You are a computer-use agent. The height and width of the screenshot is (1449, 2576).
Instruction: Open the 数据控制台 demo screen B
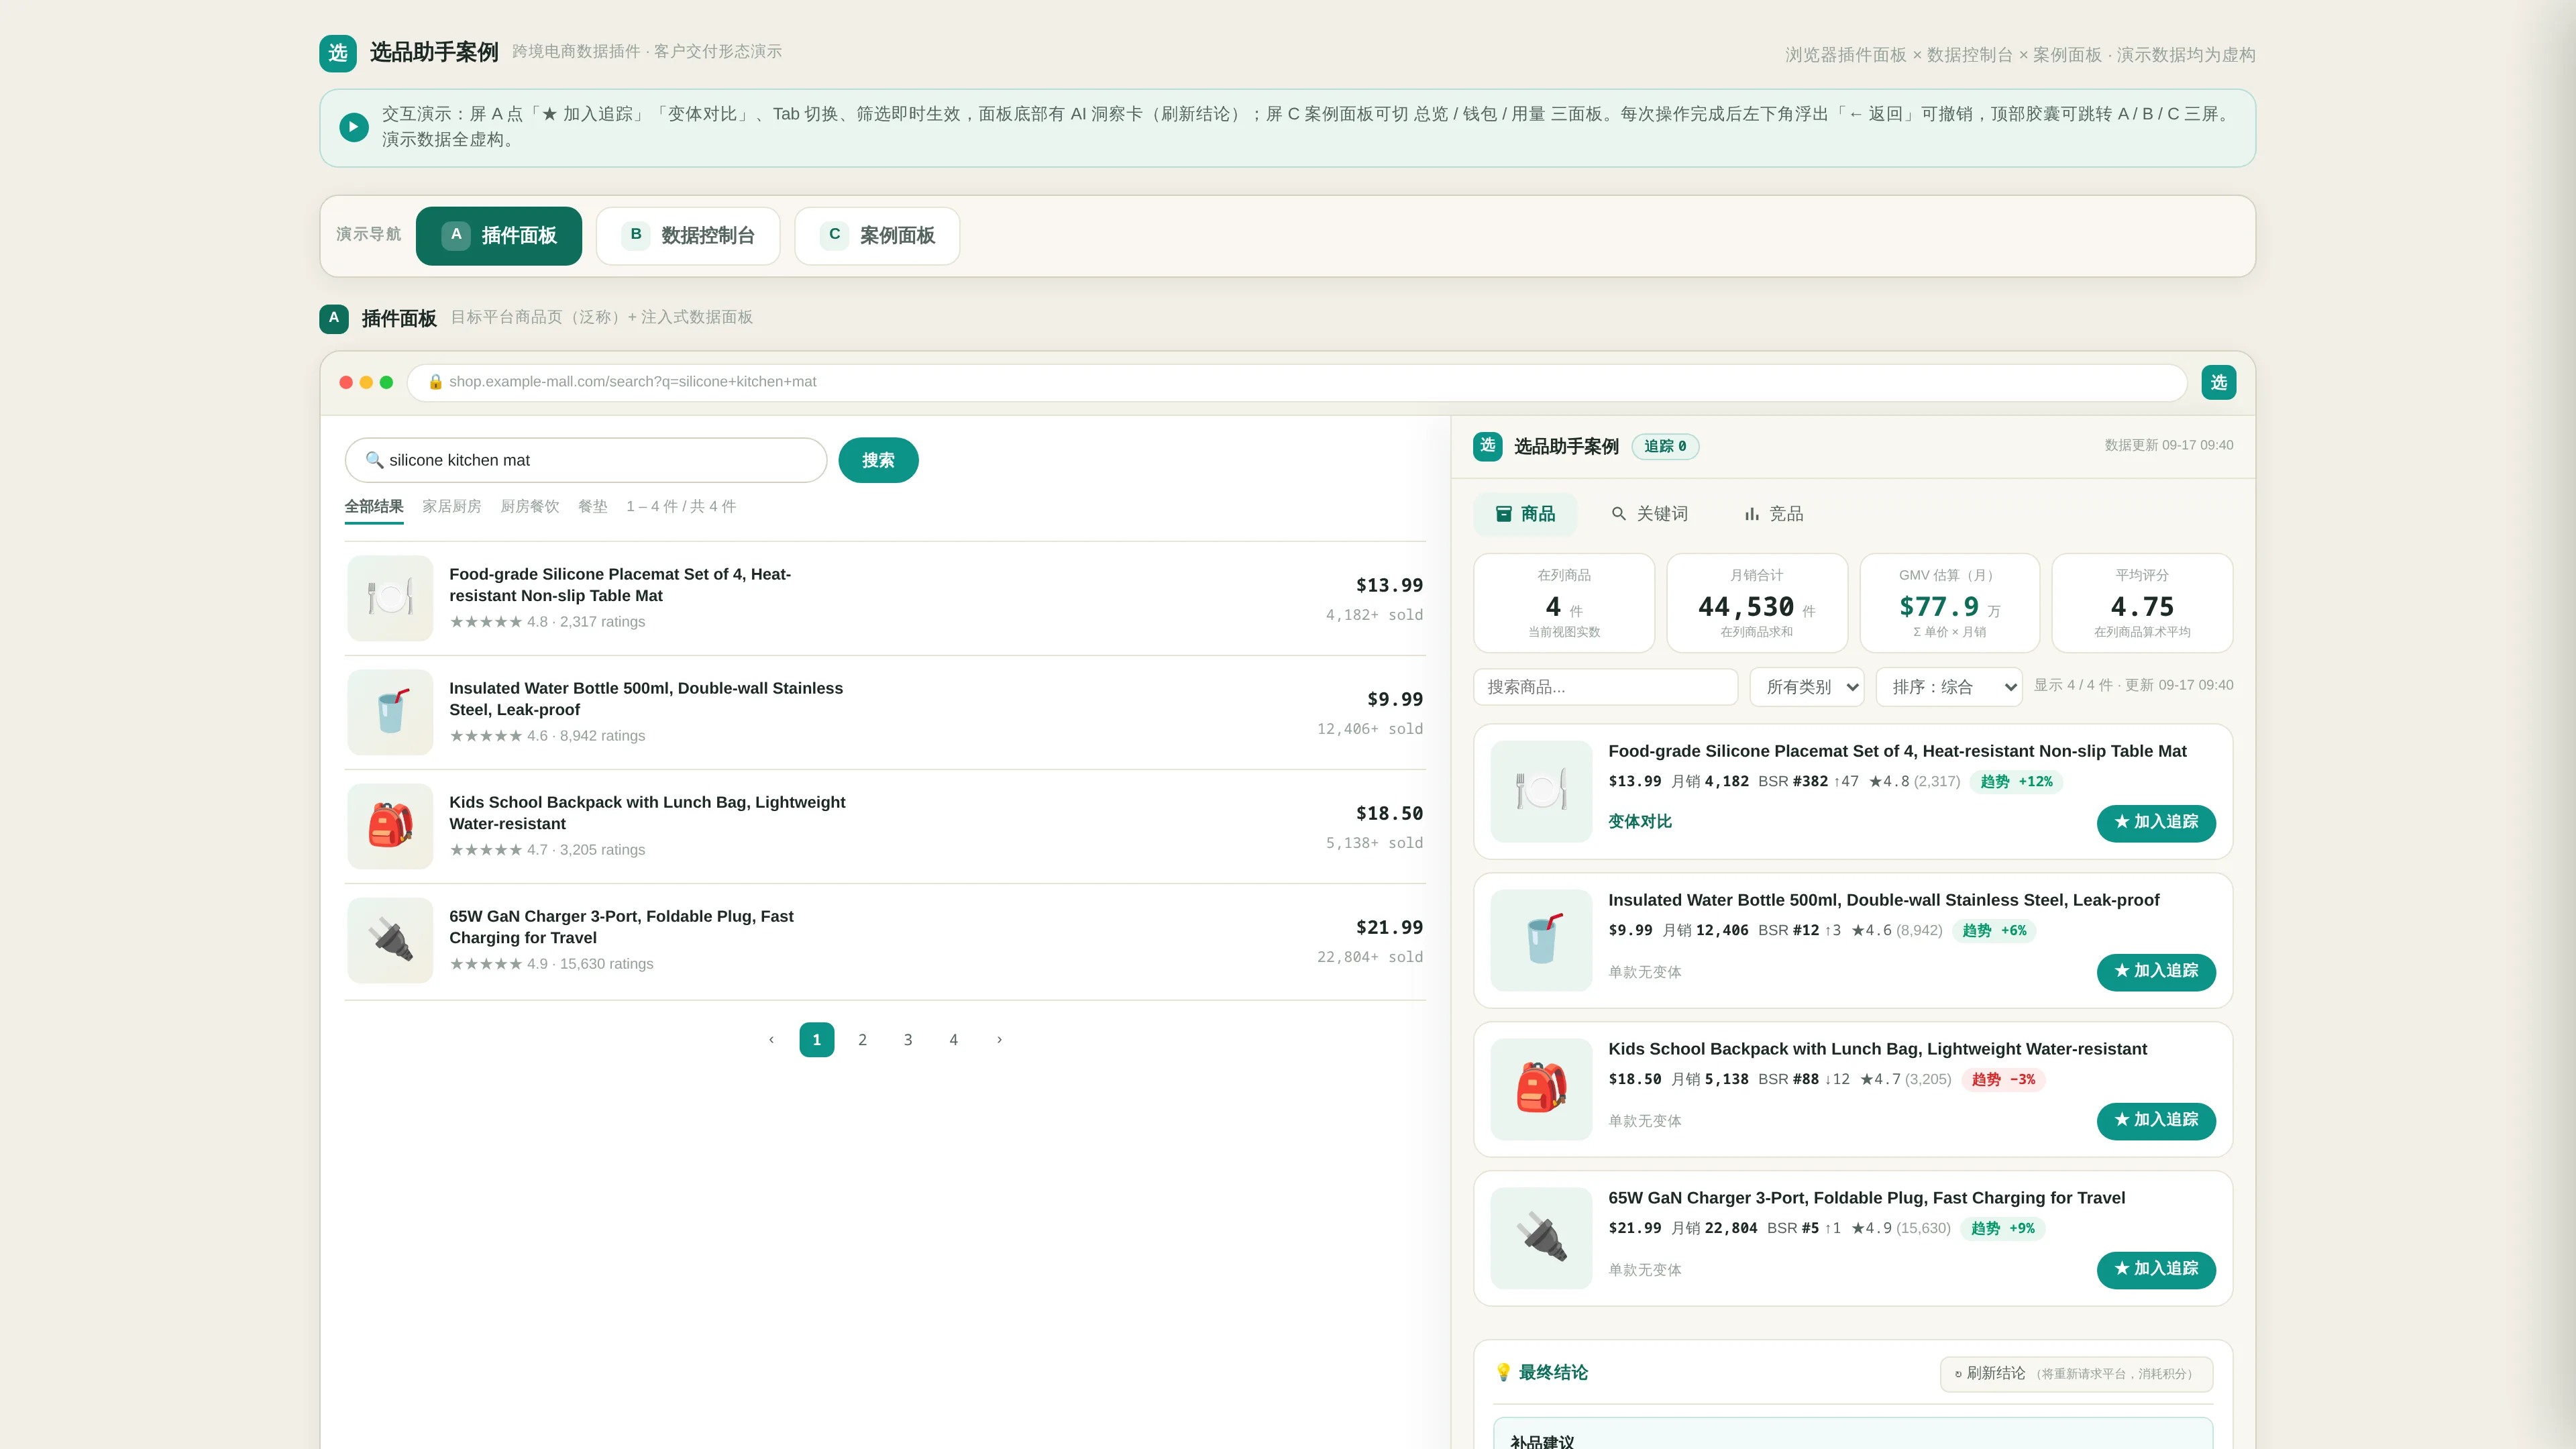(x=688, y=236)
